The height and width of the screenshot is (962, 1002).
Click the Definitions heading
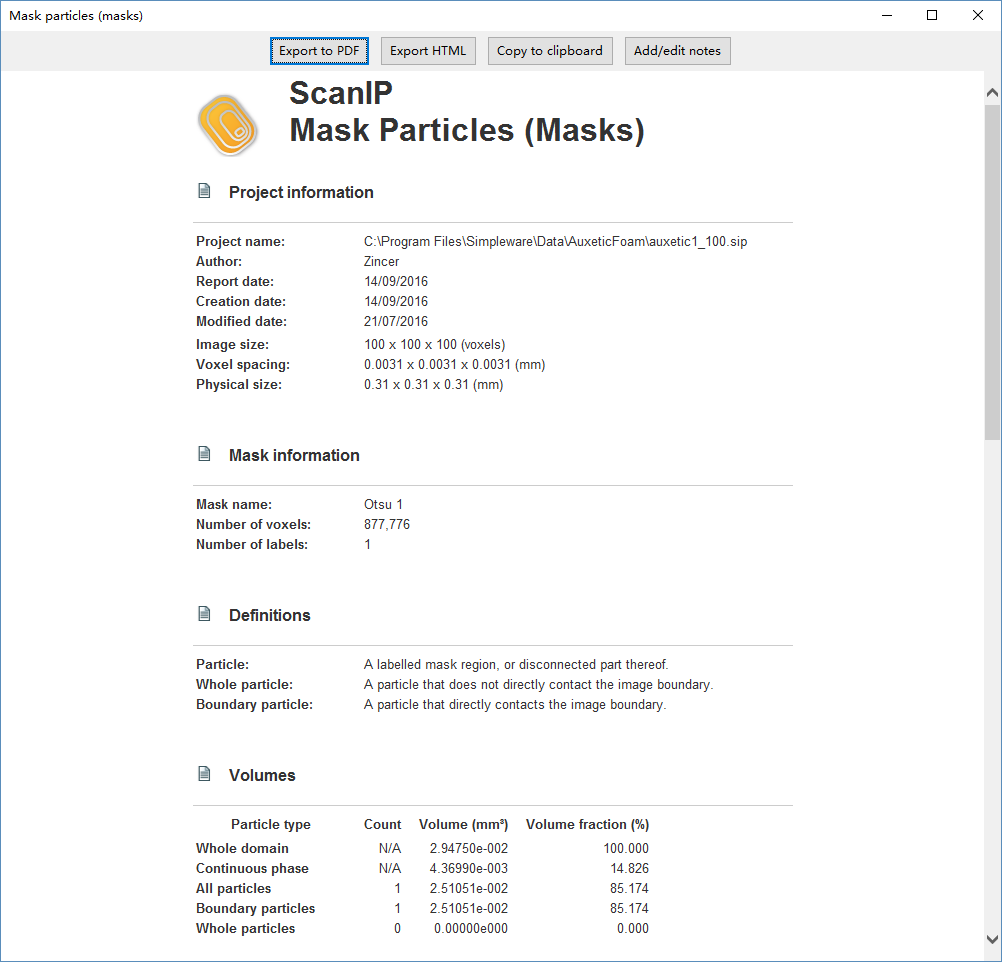click(270, 615)
